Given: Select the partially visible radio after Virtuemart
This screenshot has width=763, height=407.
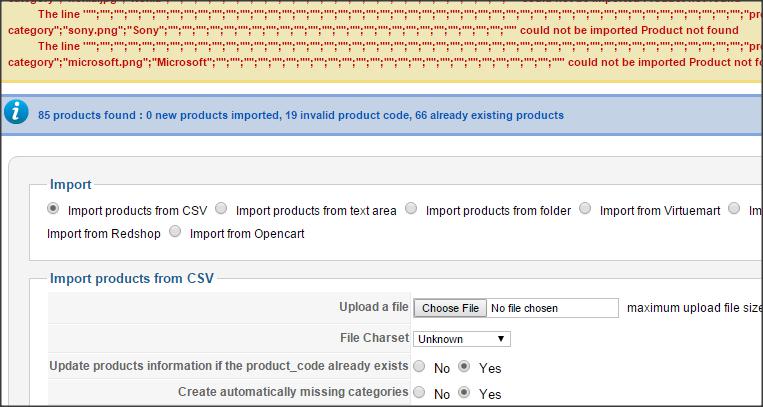Looking at the screenshot, I should (734, 209).
